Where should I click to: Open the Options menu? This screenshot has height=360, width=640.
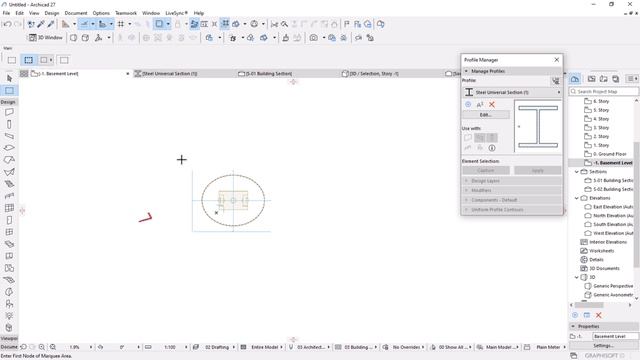[101, 13]
